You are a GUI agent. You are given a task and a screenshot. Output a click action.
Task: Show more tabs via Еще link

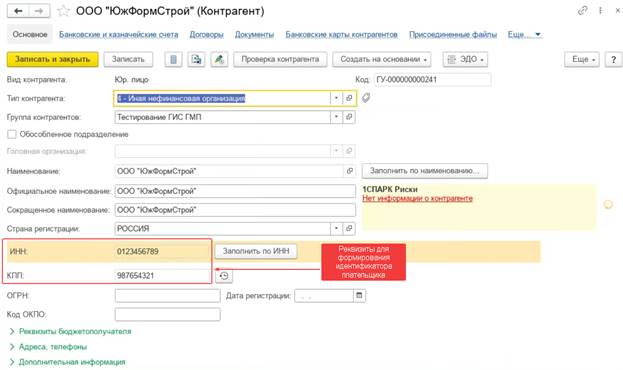point(524,35)
